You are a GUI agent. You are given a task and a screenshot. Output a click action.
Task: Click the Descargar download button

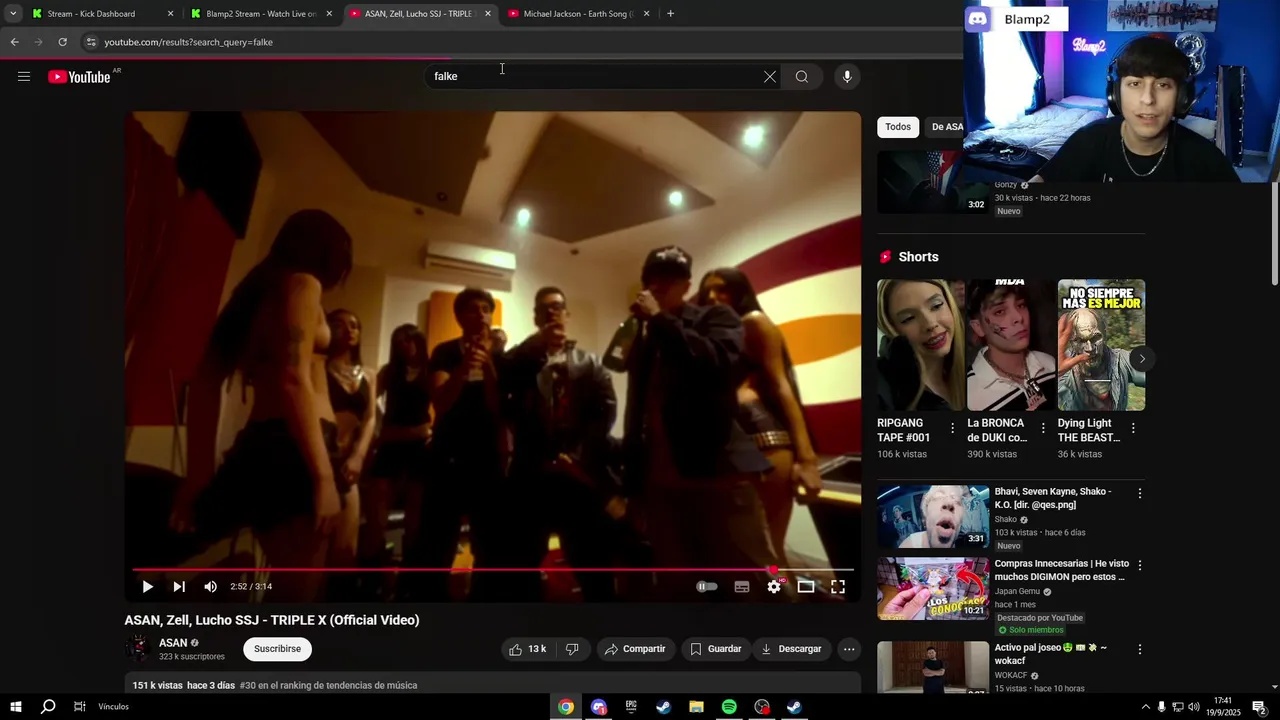tap(791, 649)
